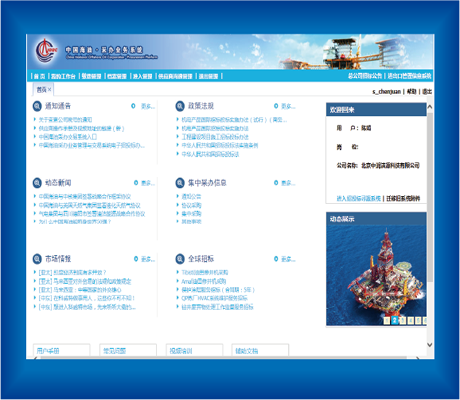Open the first notice link under 通知通告

(65, 120)
